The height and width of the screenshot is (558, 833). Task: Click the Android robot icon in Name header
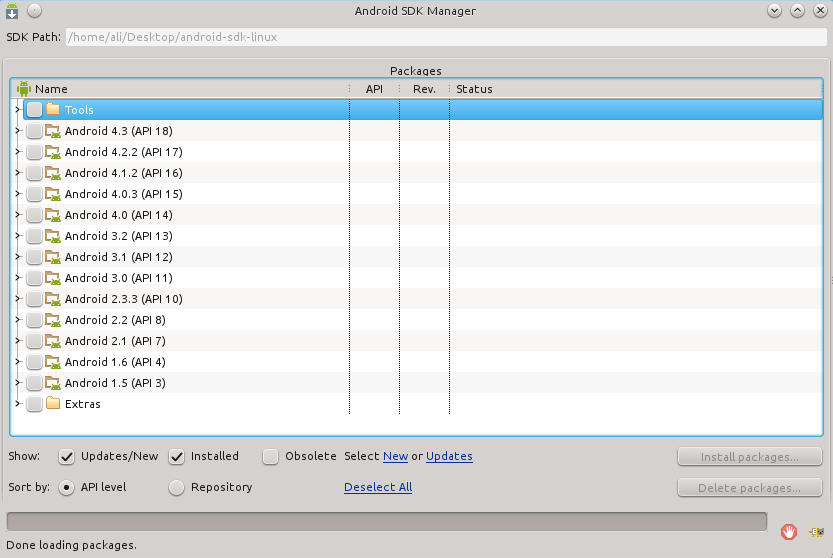24,89
